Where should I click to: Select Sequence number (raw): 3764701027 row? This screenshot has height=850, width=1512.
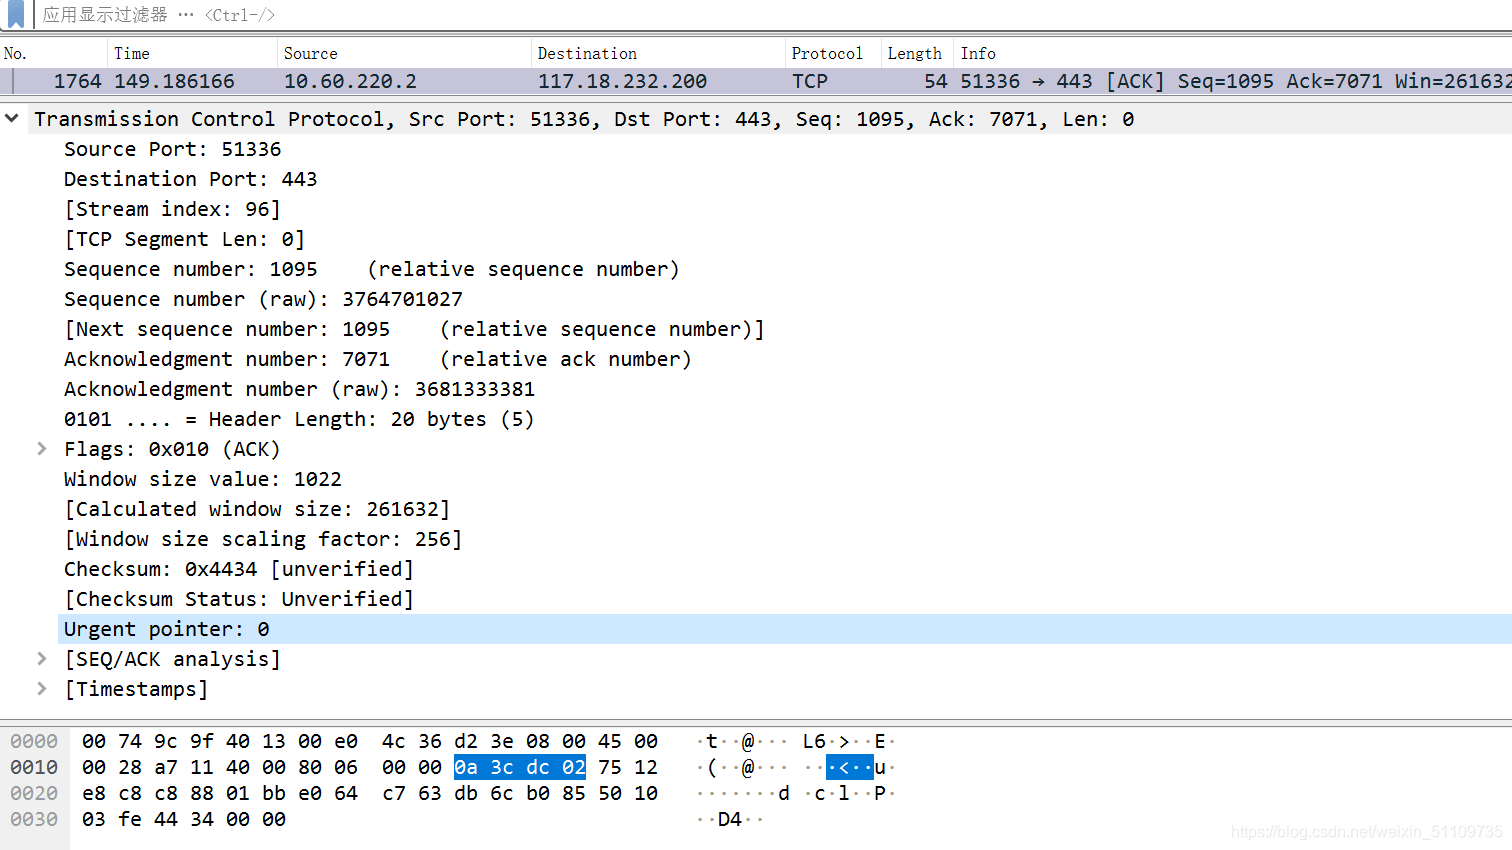pos(263,299)
